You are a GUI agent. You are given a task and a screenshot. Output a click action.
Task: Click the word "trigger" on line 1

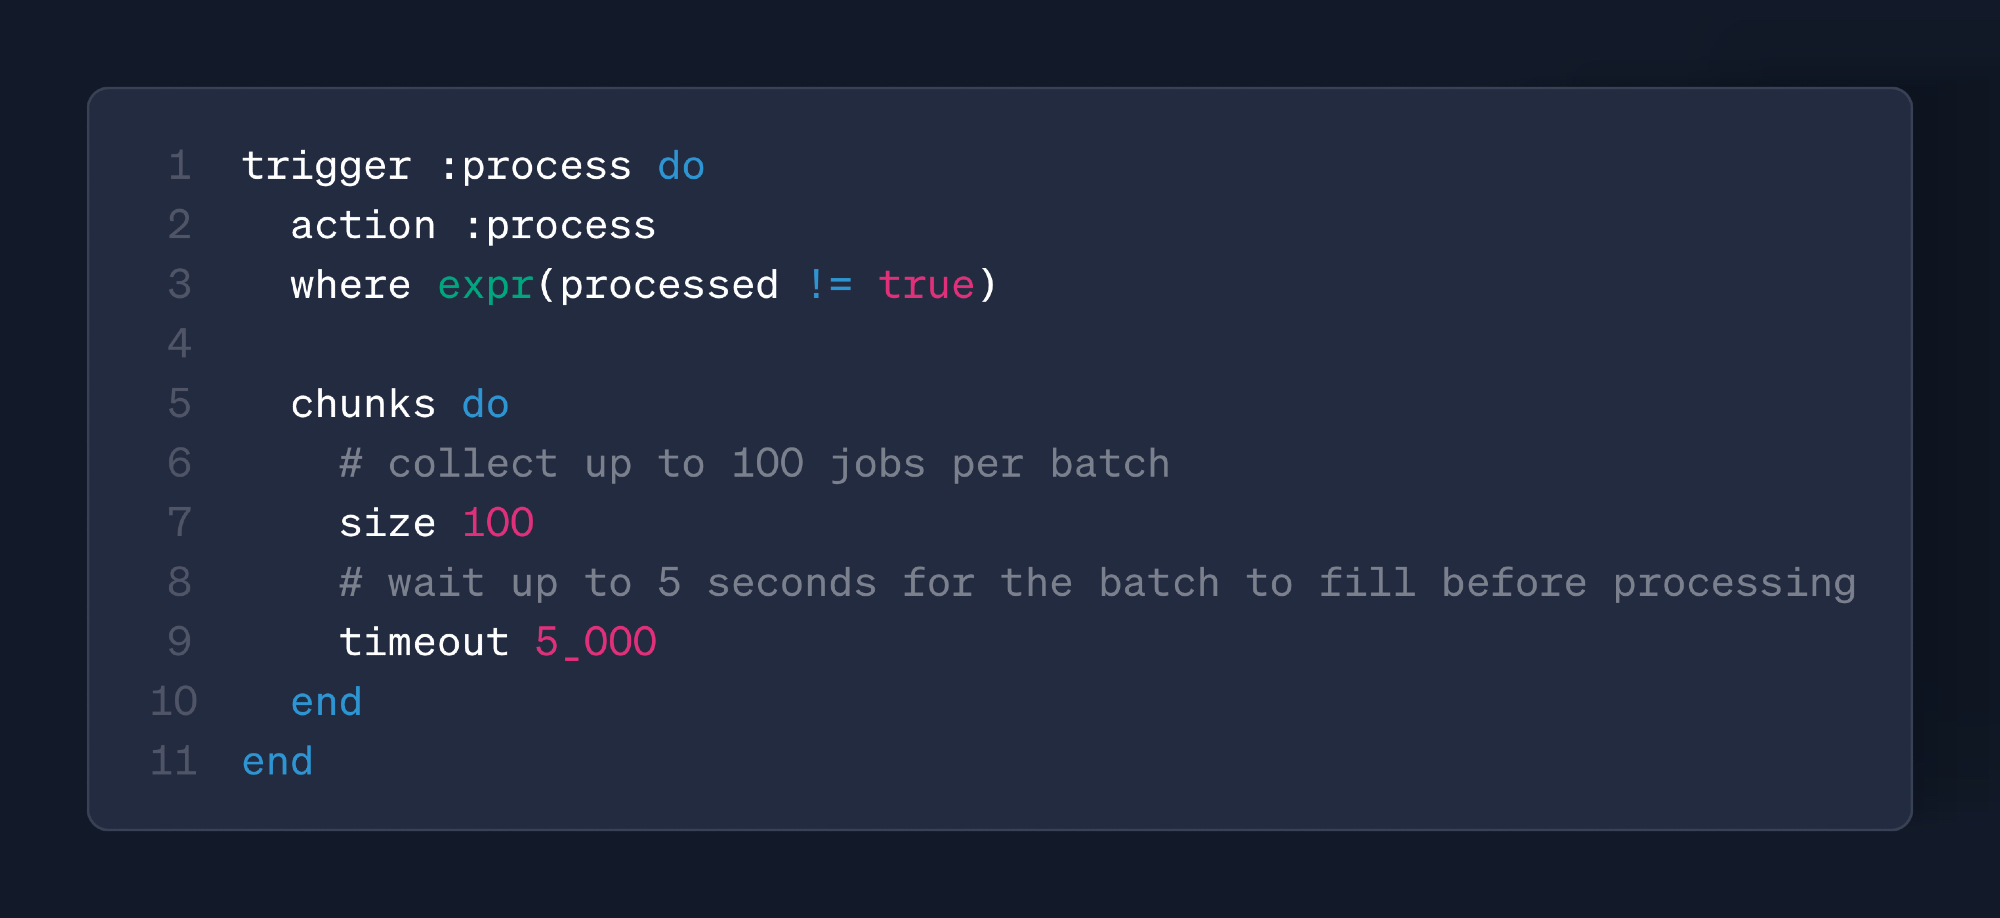click(326, 167)
